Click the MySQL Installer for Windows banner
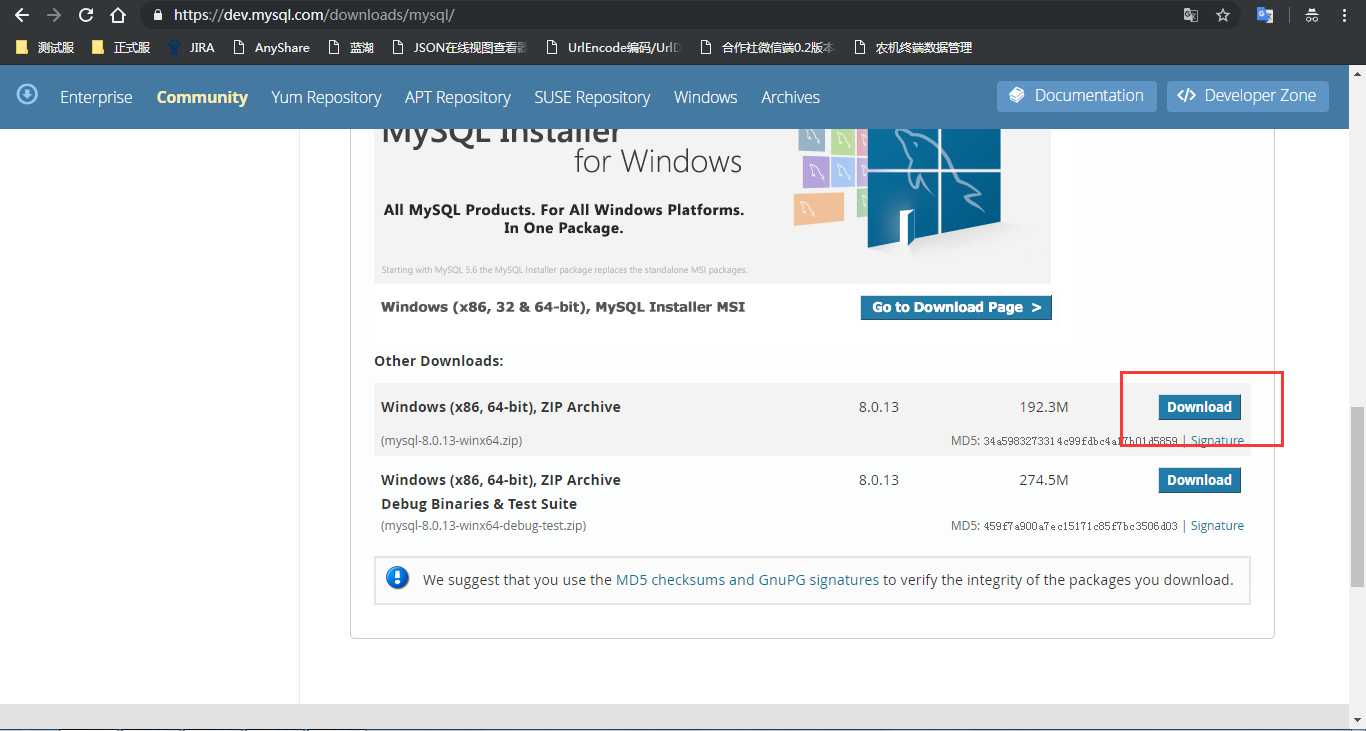The width and height of the screenshot is (1366, 731). [712, 206]
